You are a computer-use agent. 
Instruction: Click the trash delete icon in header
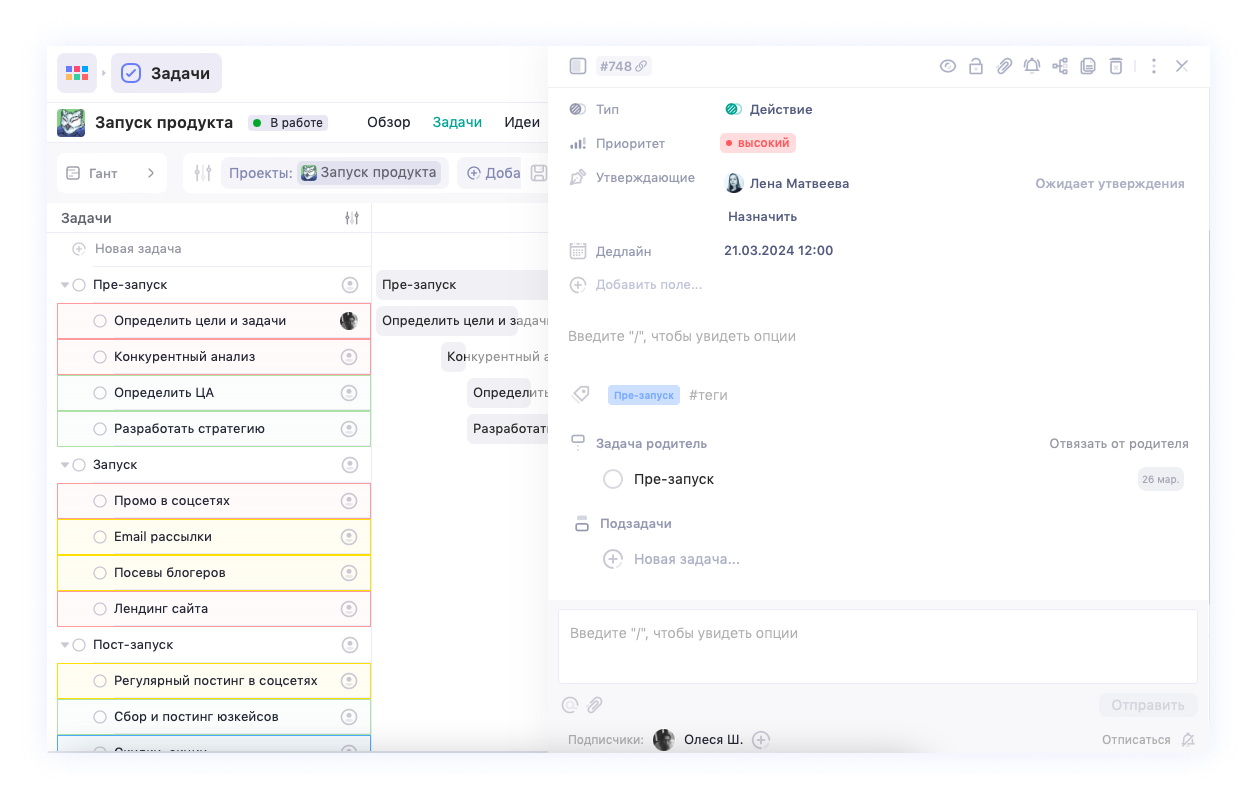[1116, 66]
